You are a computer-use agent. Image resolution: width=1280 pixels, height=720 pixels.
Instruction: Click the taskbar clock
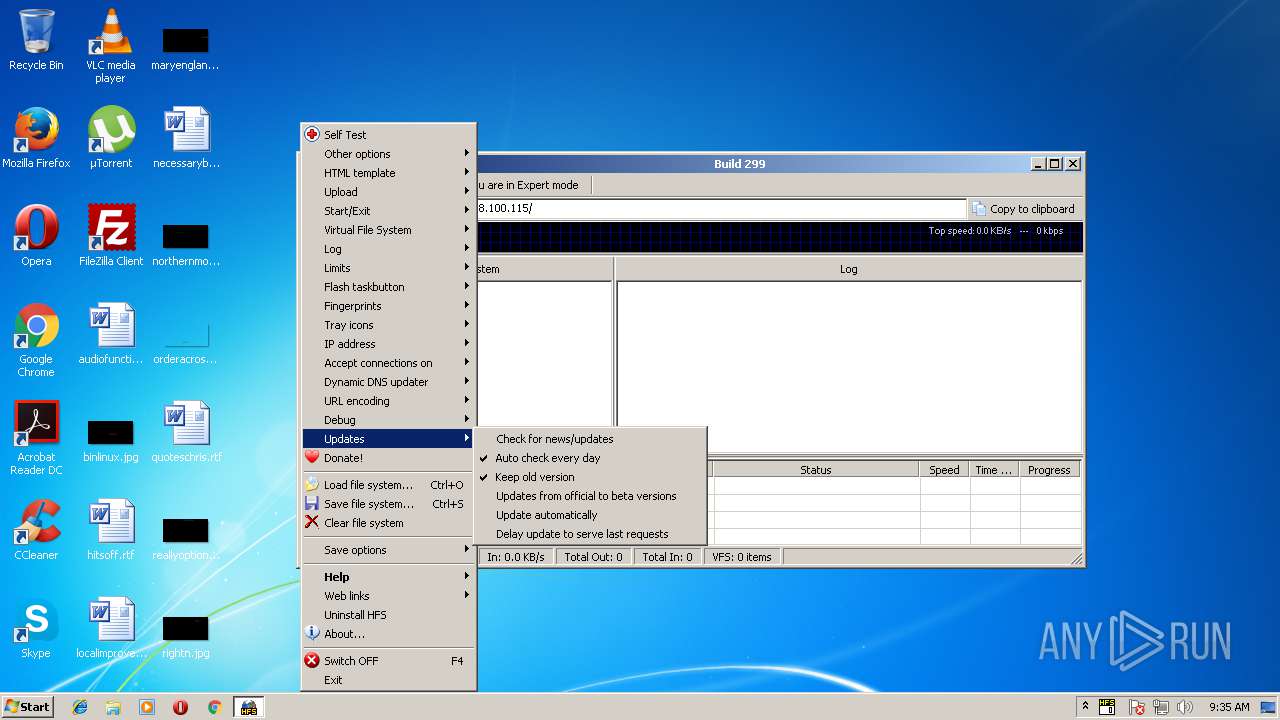(1229, 707)
